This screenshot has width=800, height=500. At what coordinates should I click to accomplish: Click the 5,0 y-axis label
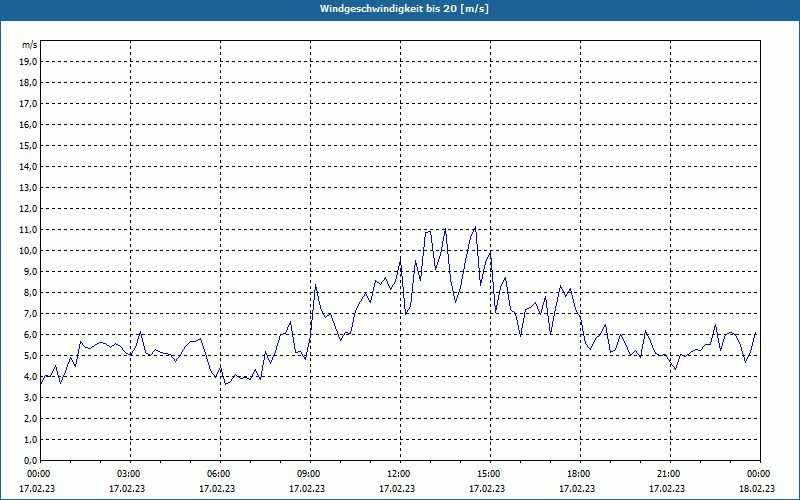point(31,356)
